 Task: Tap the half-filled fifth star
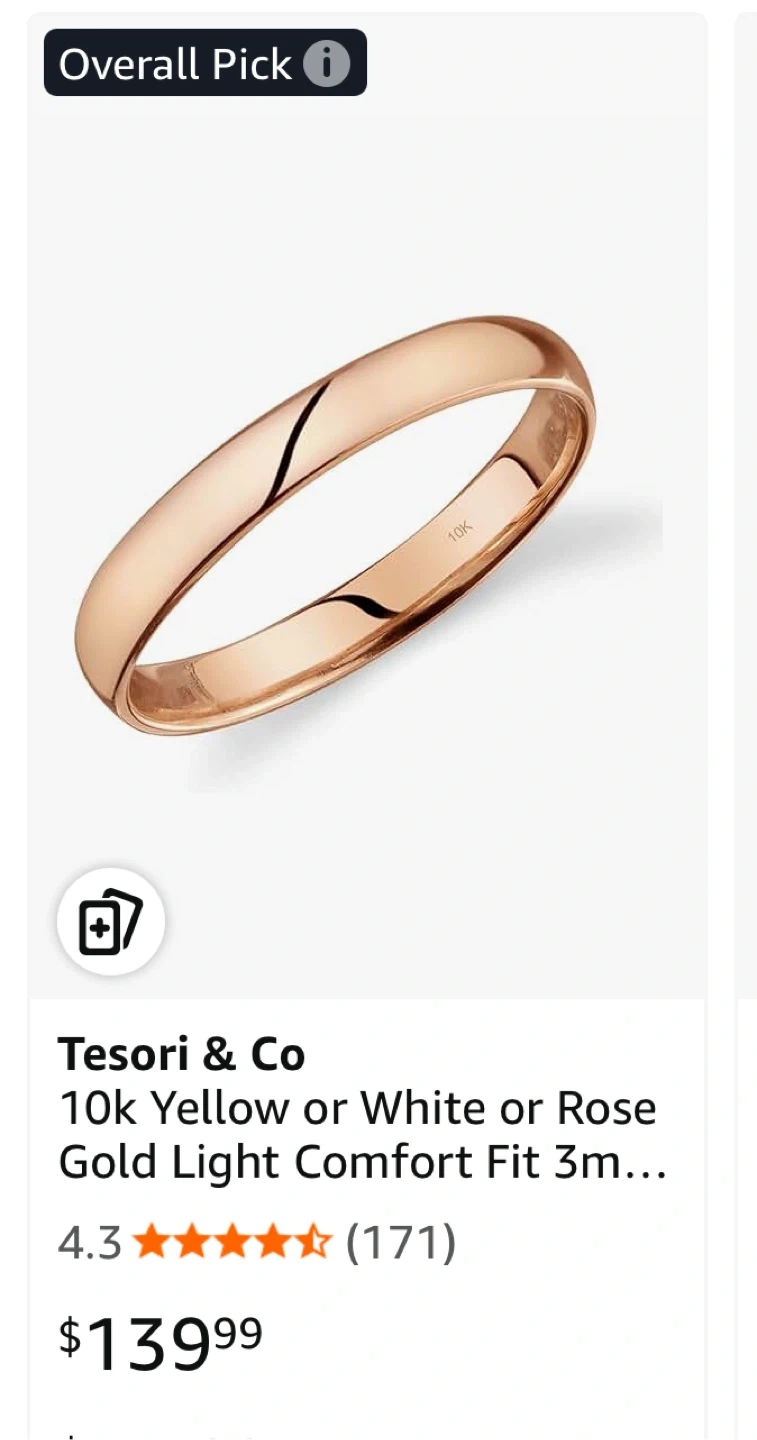[x=313, y=1243]
